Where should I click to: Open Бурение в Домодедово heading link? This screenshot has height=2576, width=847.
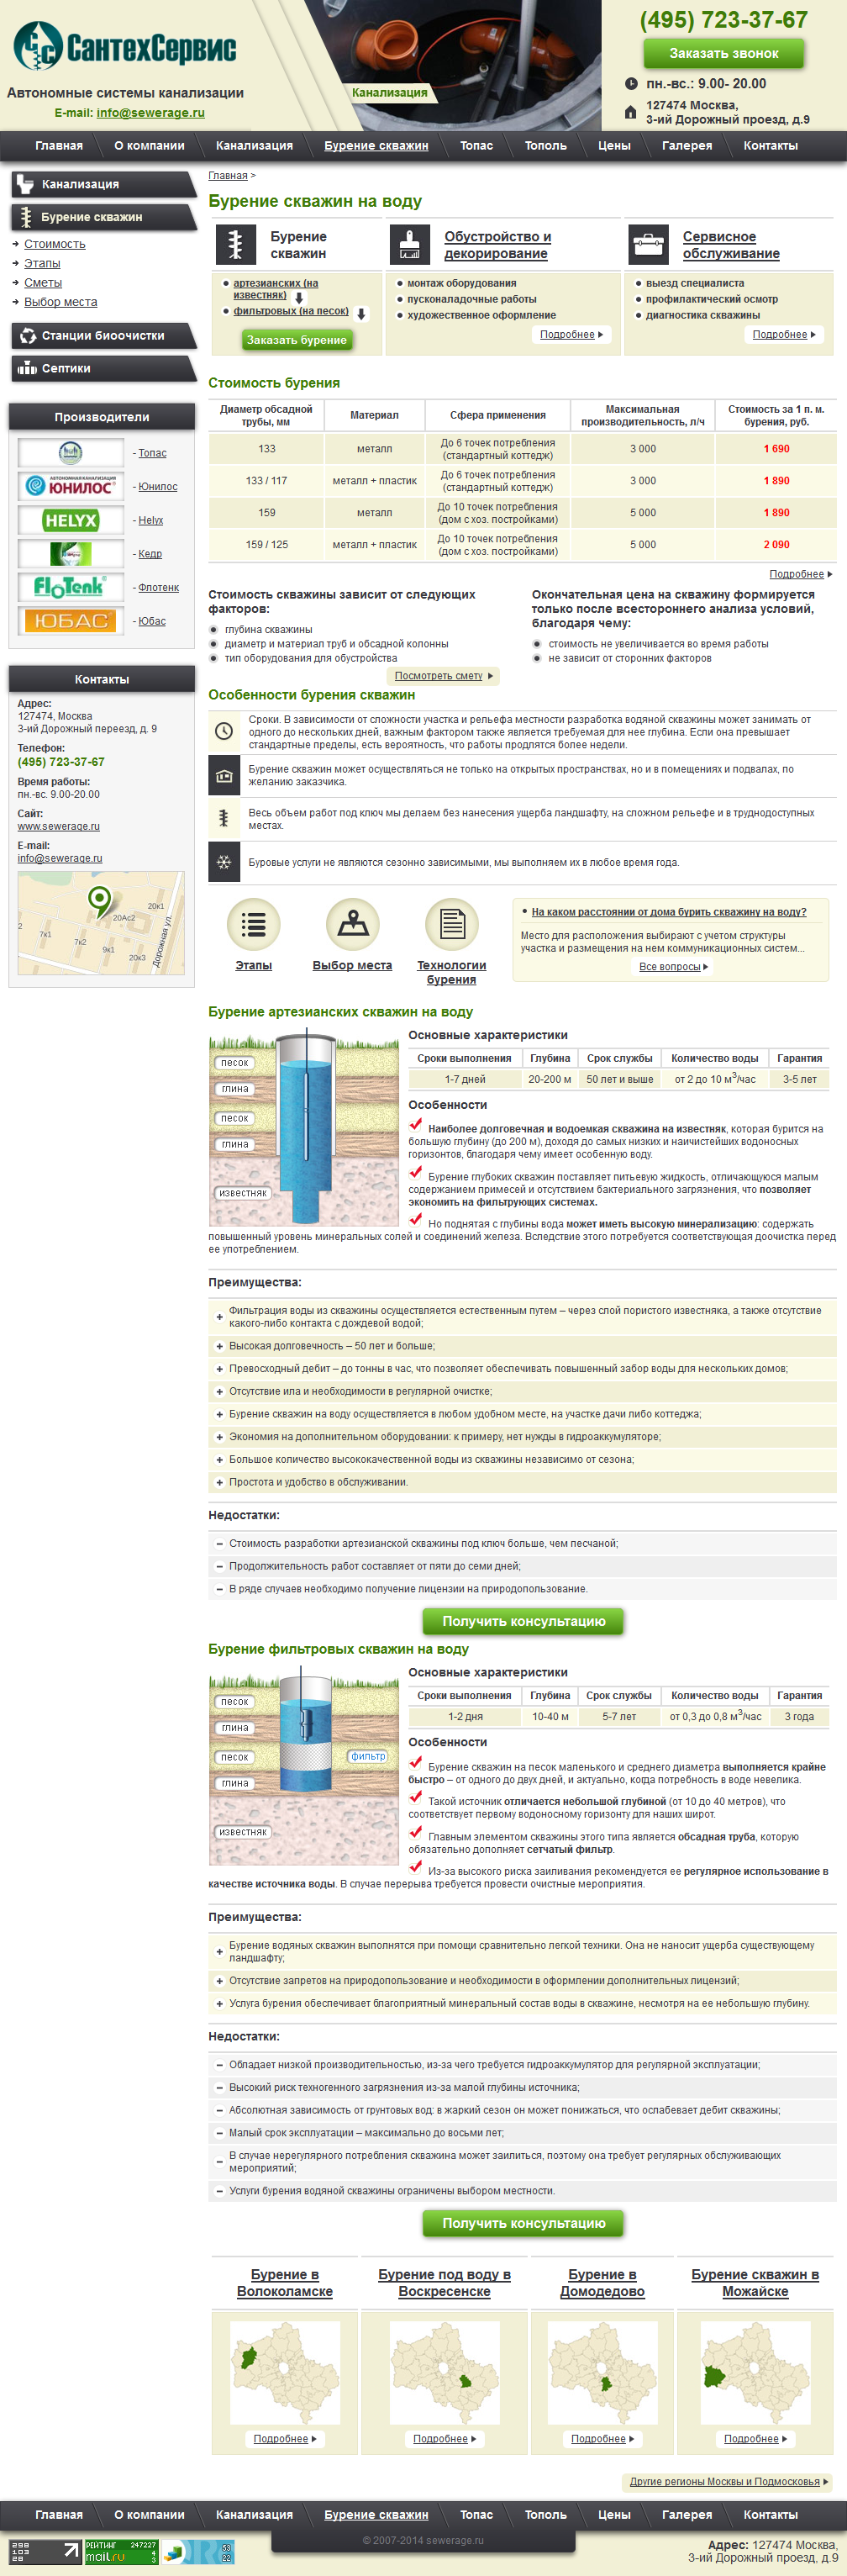(602, 2283)
